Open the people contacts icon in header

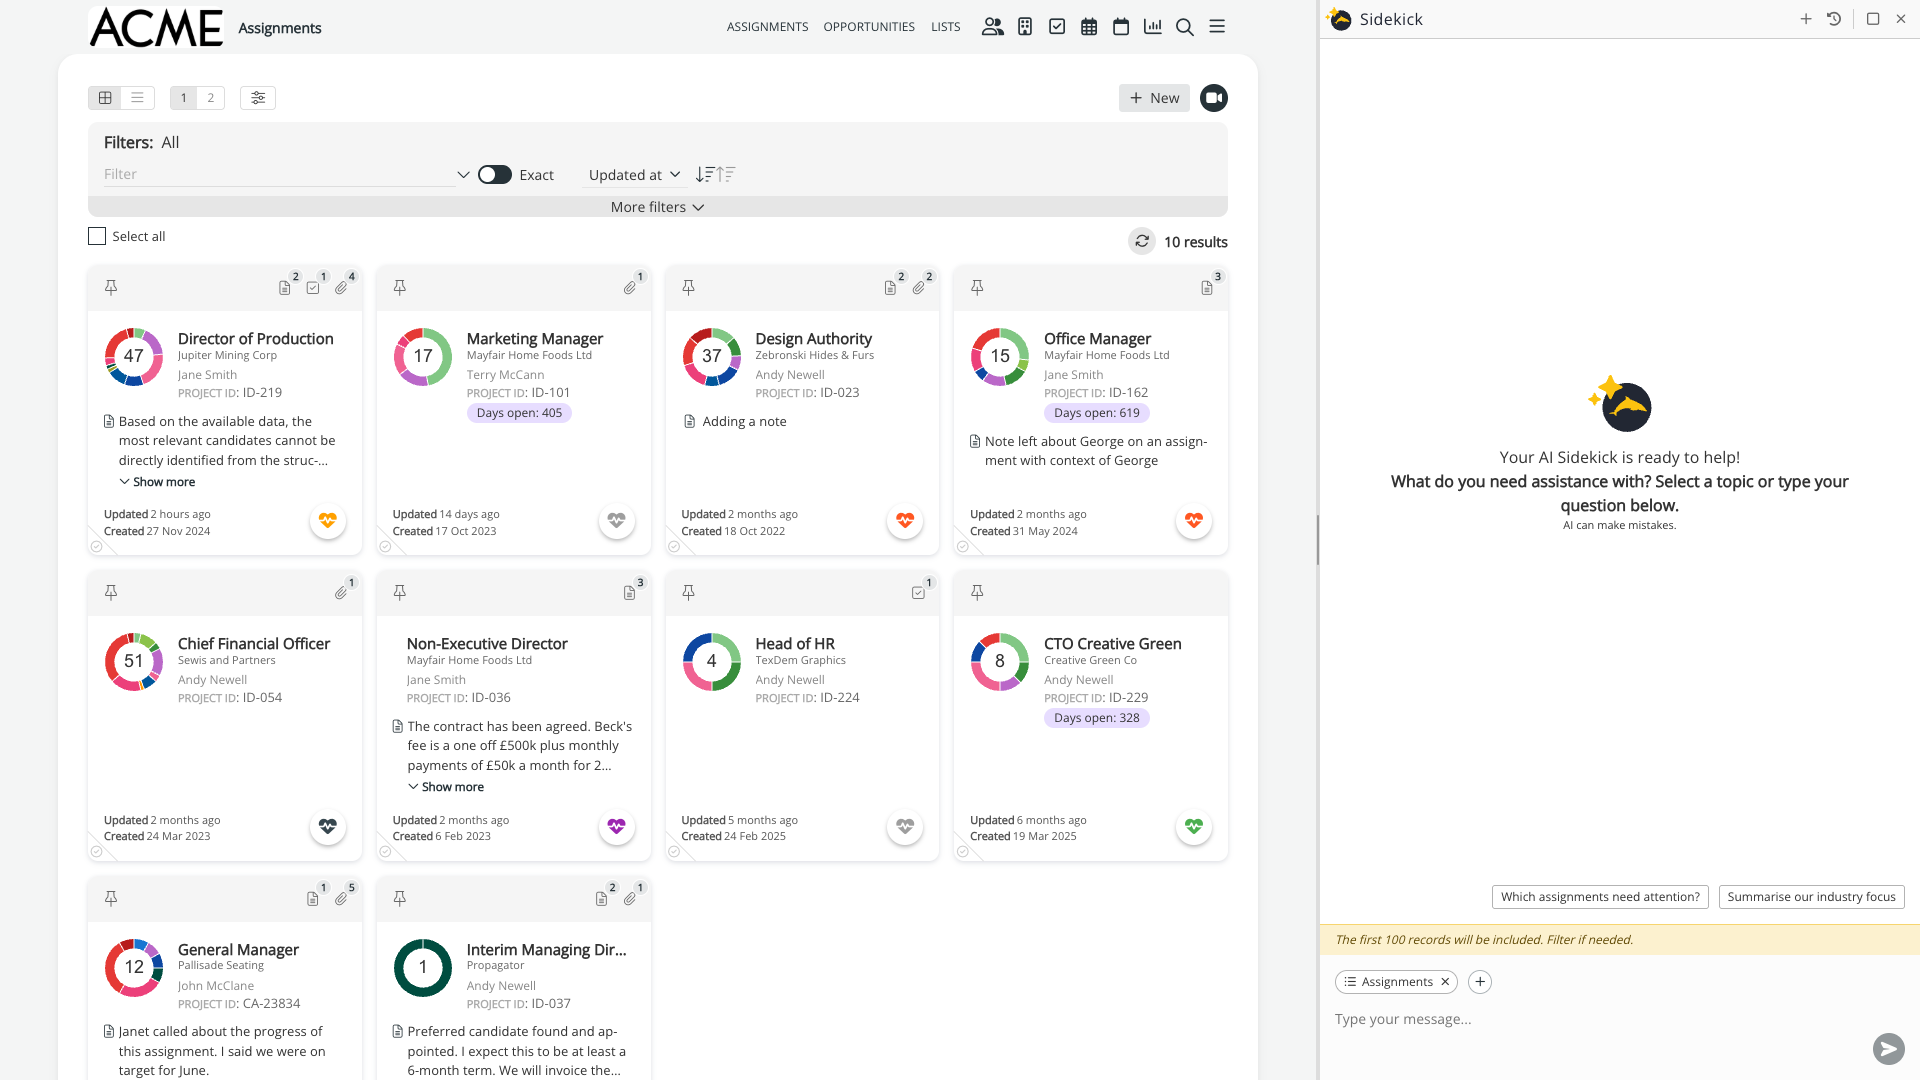(x=992, y=27)
